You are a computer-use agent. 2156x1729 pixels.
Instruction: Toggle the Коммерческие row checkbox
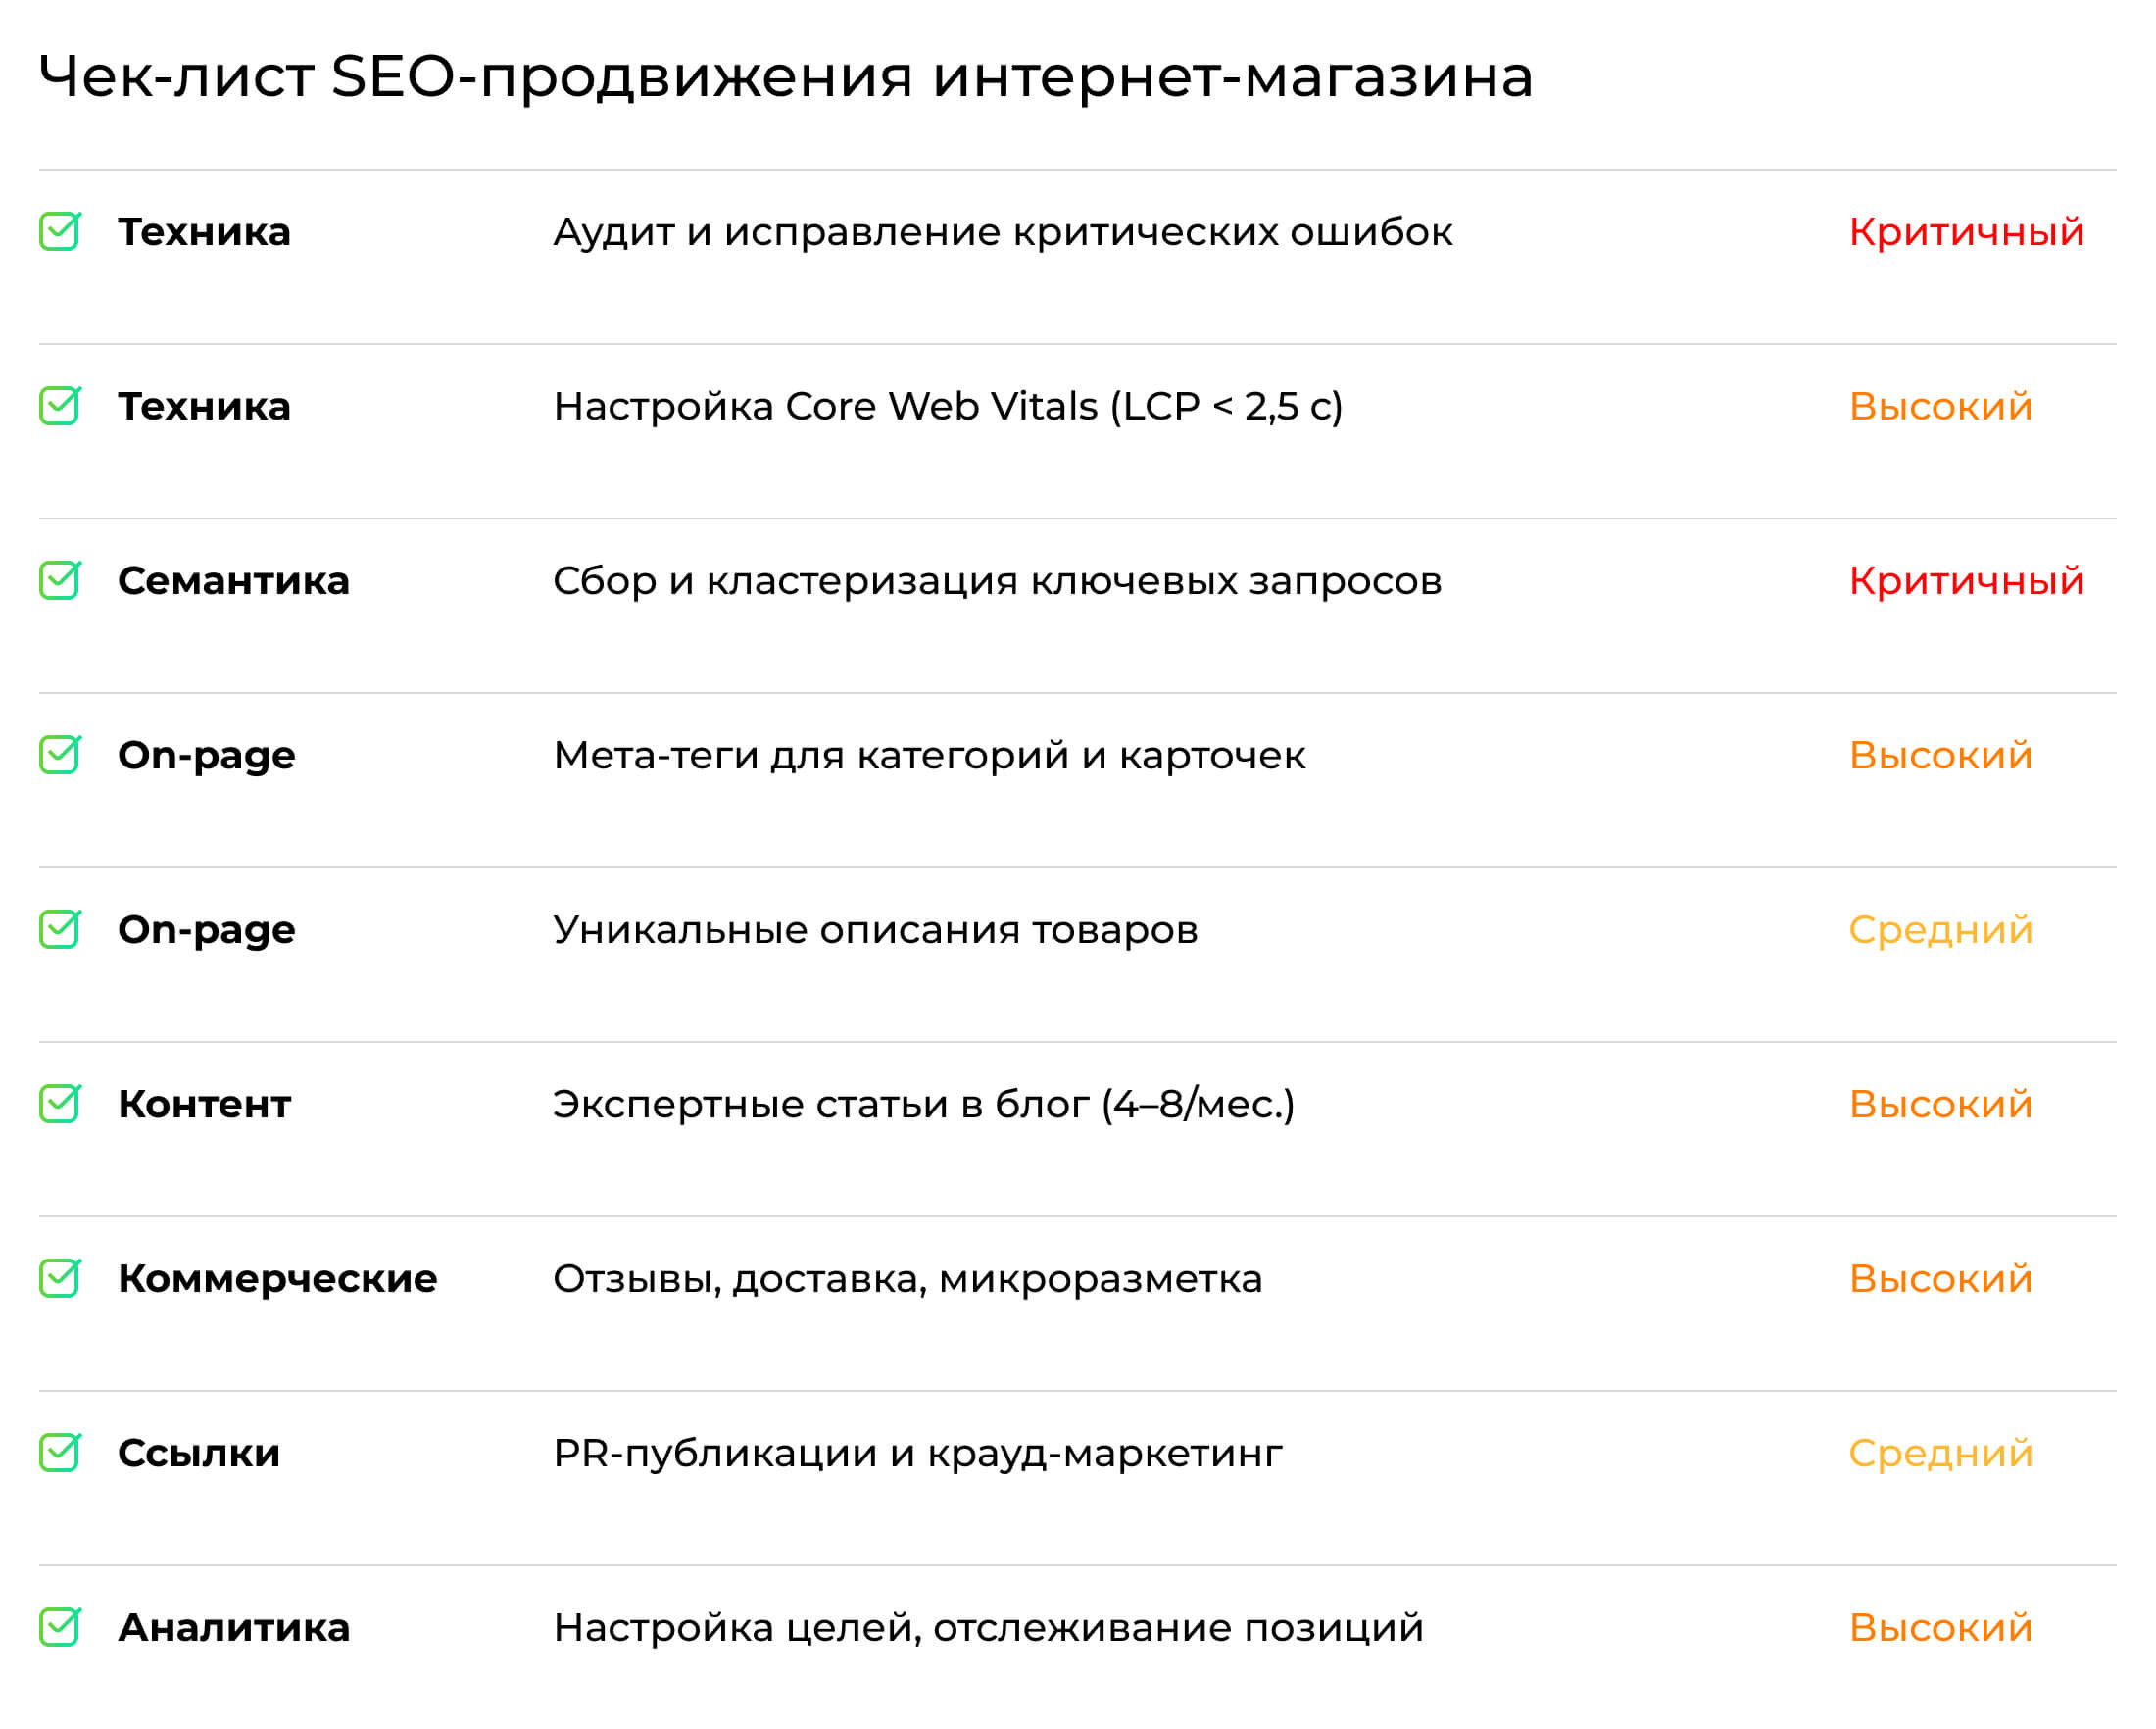(59, 1278)
